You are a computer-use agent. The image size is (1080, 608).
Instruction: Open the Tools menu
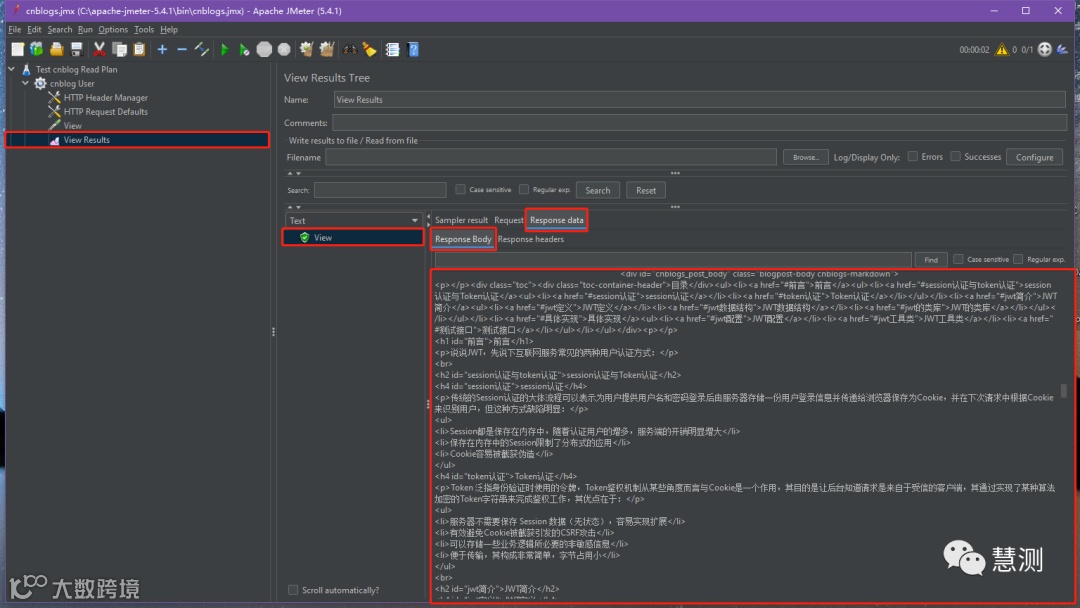144,30
